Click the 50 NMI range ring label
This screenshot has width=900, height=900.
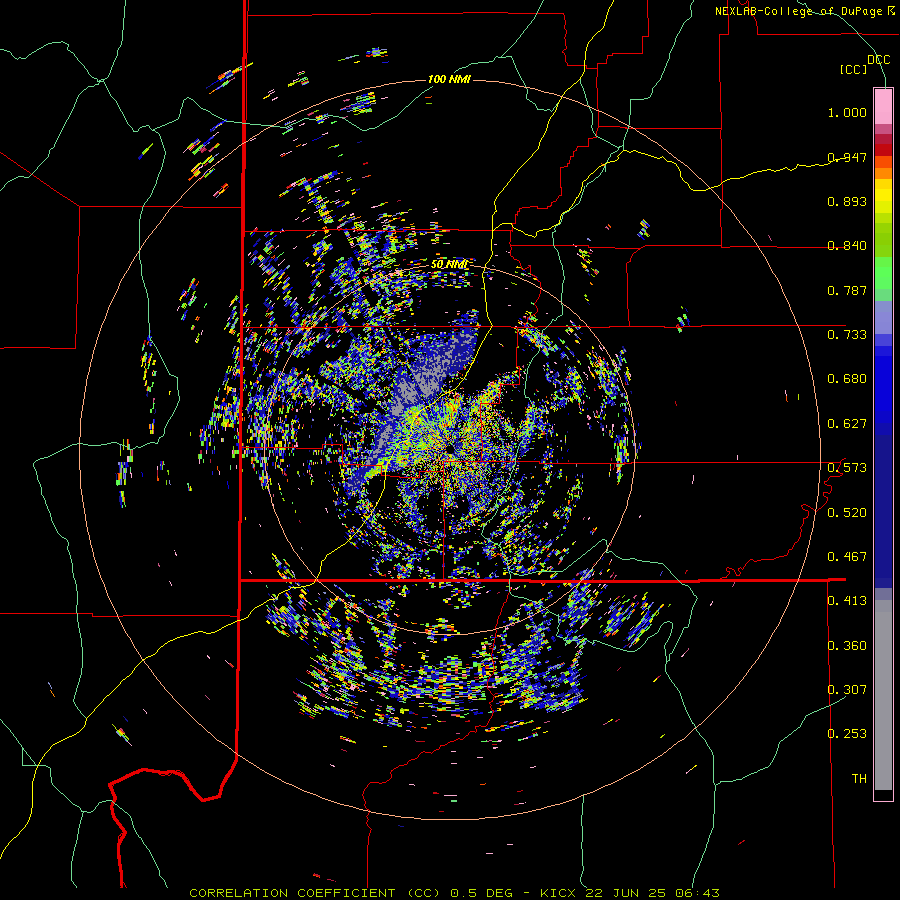pyautogui.click(x=449, y=264)
